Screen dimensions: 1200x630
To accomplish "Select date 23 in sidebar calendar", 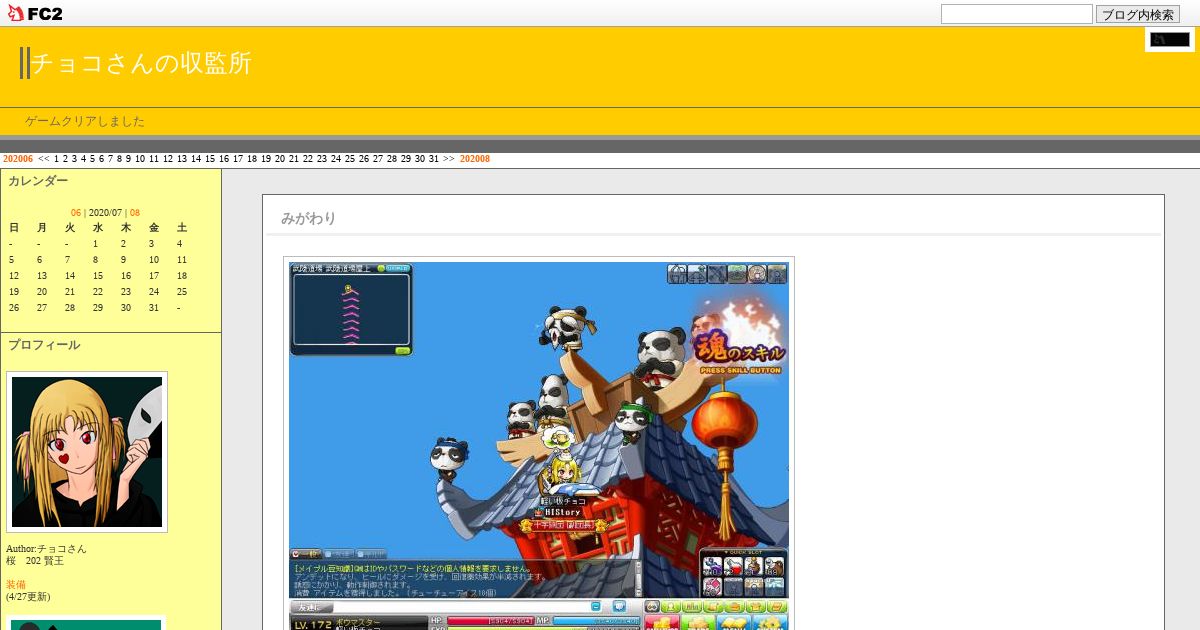I will pyautogui.click(x=125, y=292).
